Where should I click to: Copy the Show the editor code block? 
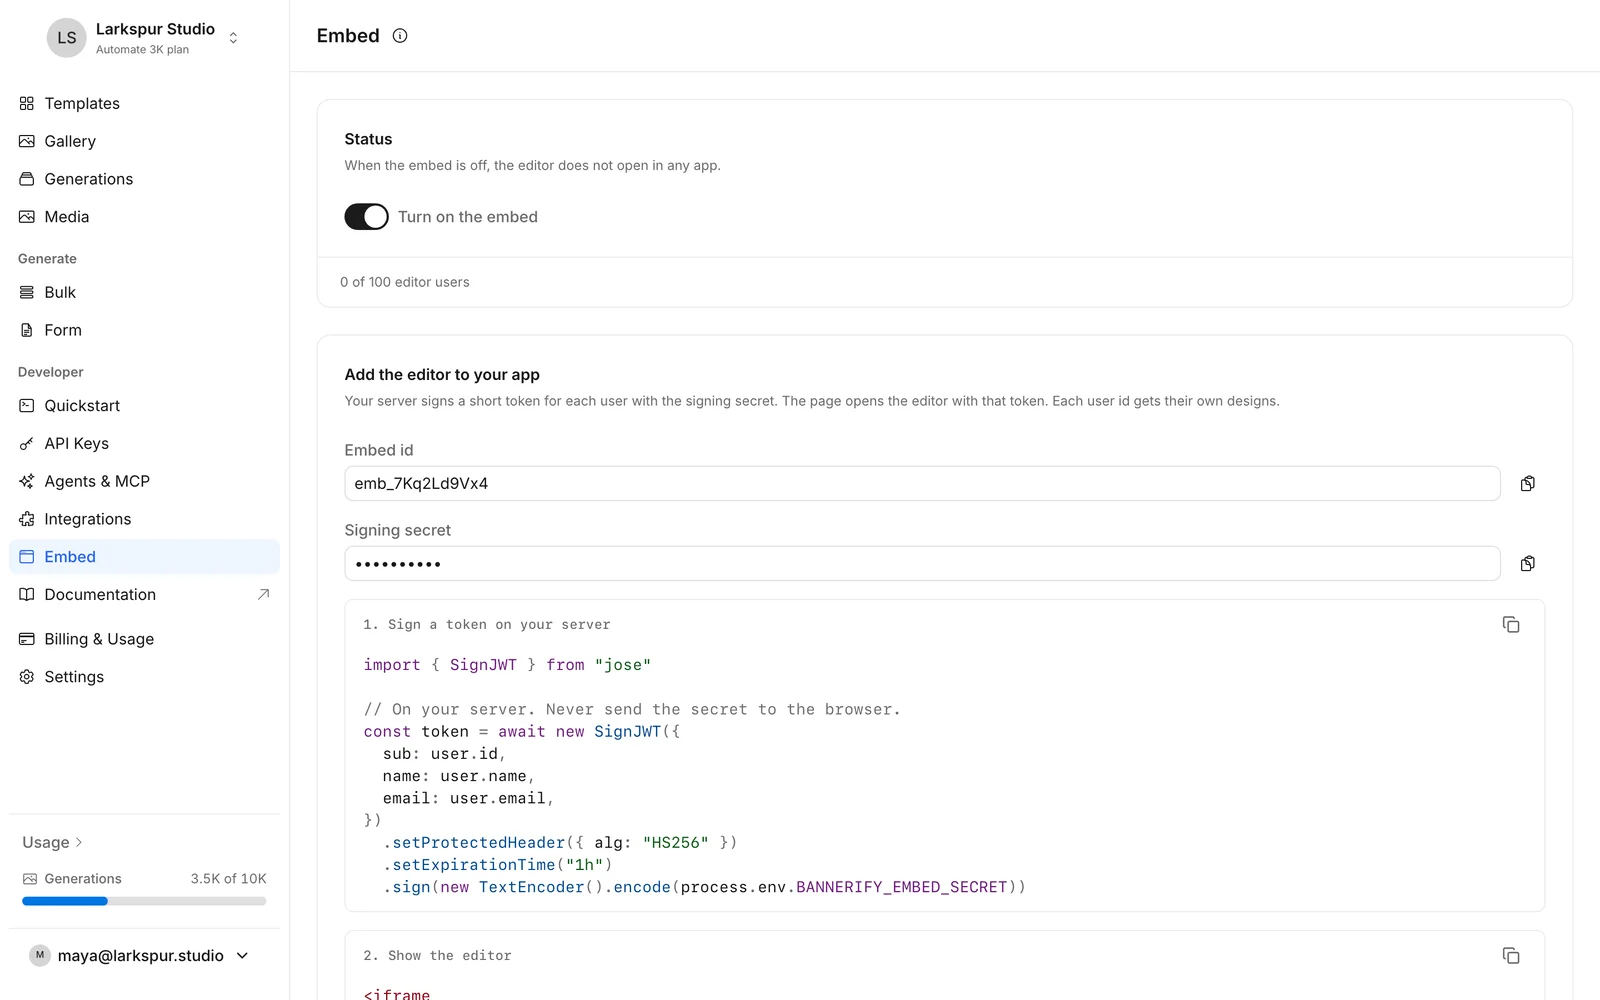(1511, 956)
